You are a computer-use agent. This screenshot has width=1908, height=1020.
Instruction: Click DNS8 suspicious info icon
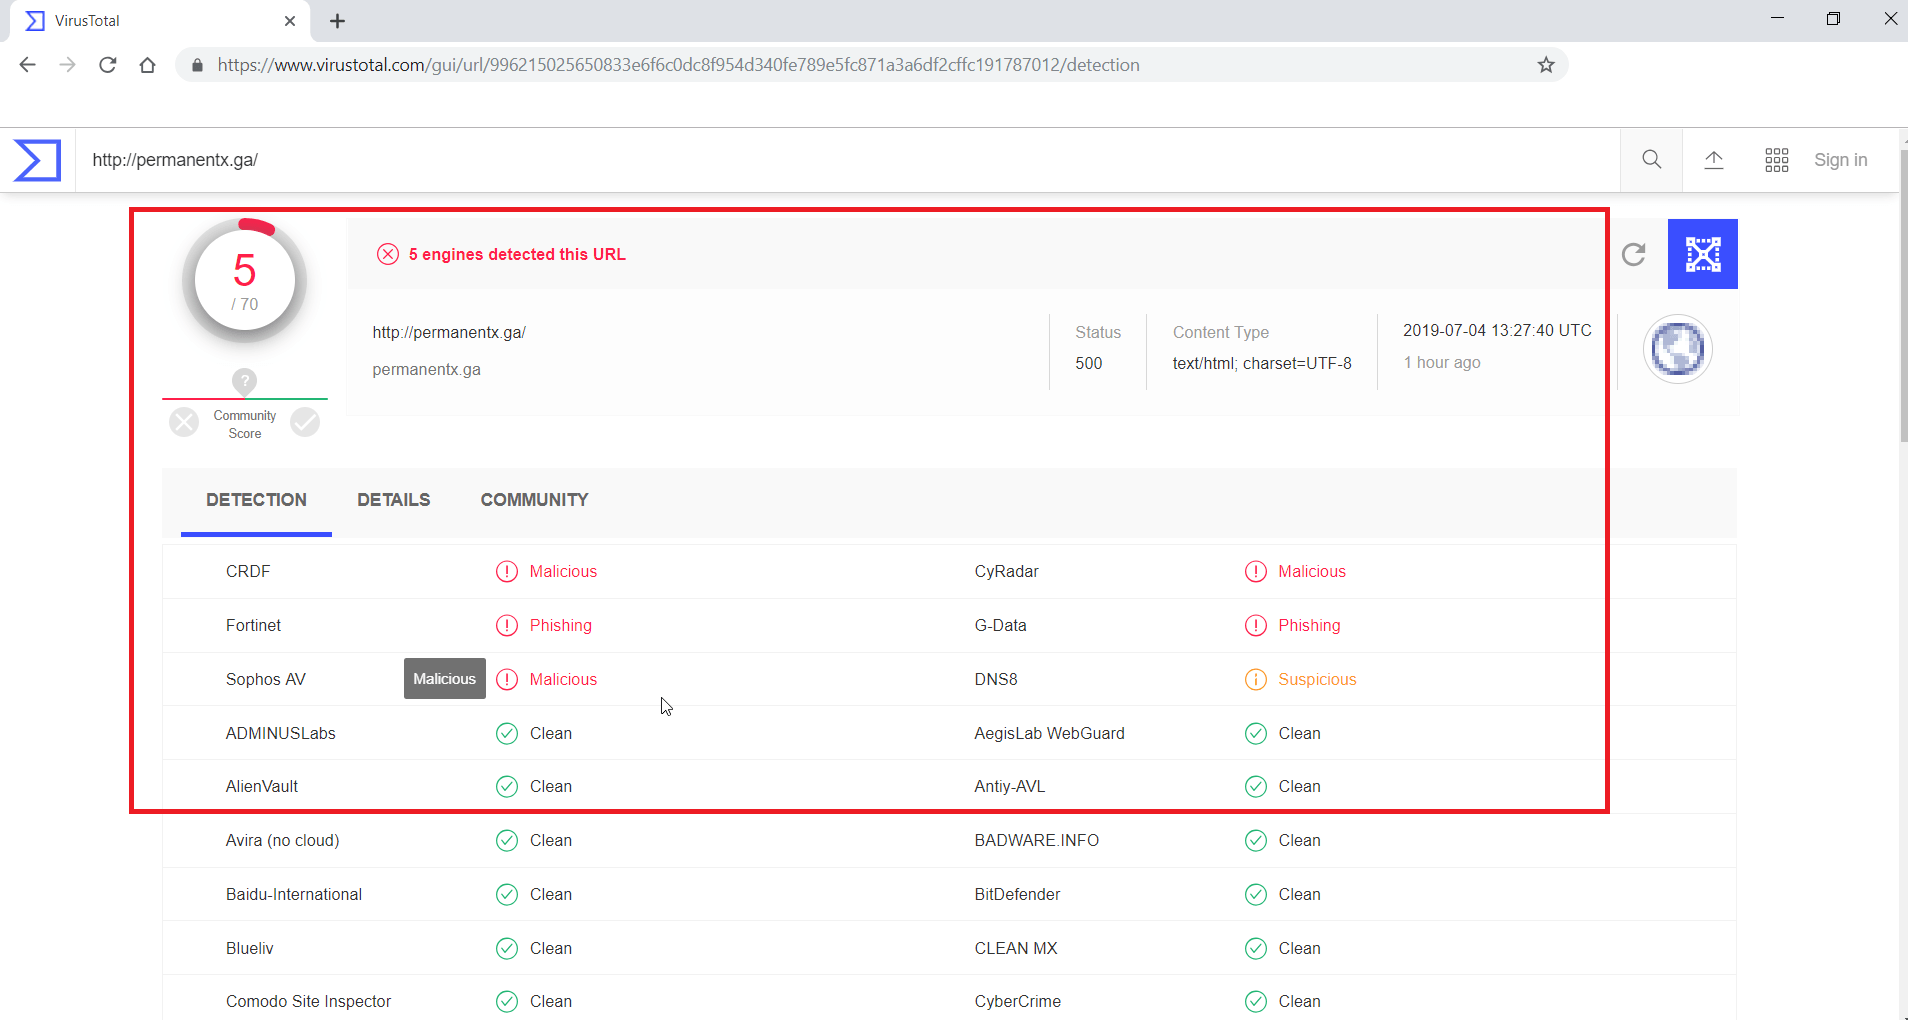[1256, 679]
